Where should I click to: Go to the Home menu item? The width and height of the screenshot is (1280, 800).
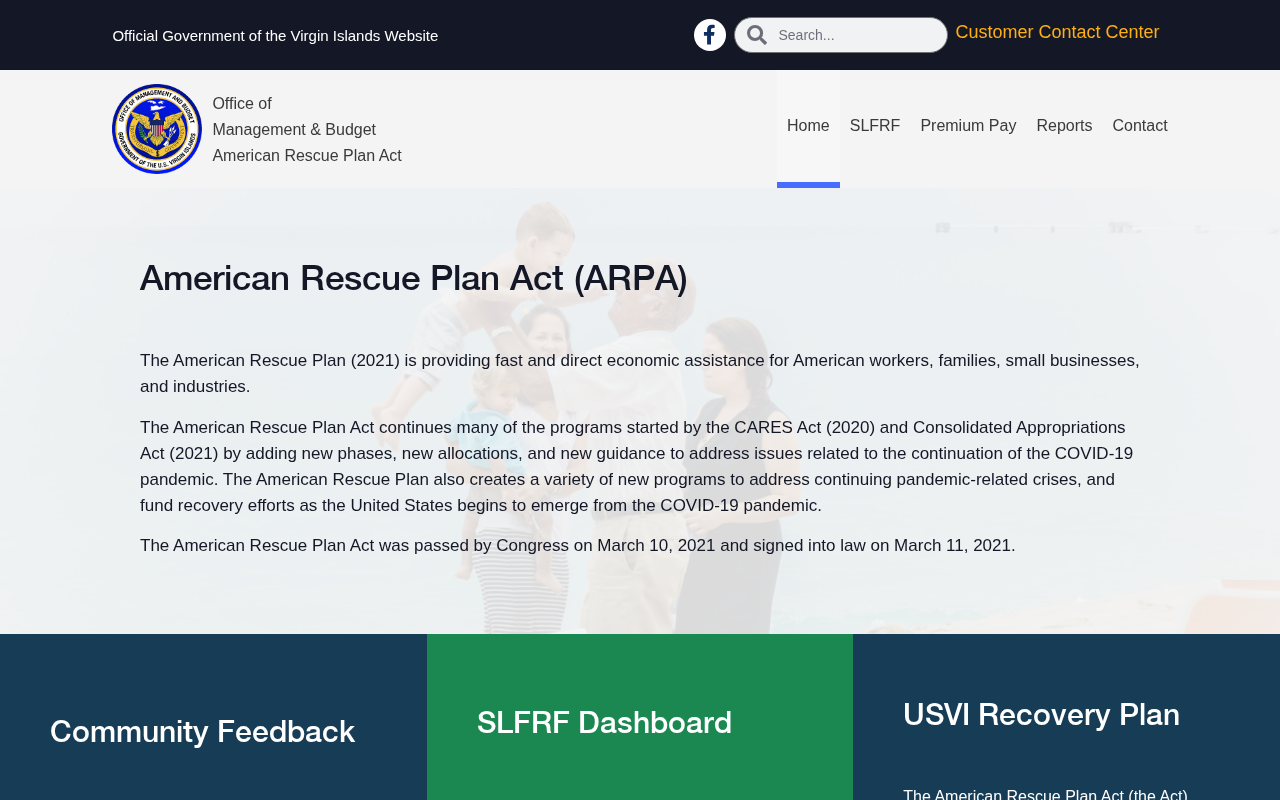pos(808,126)
